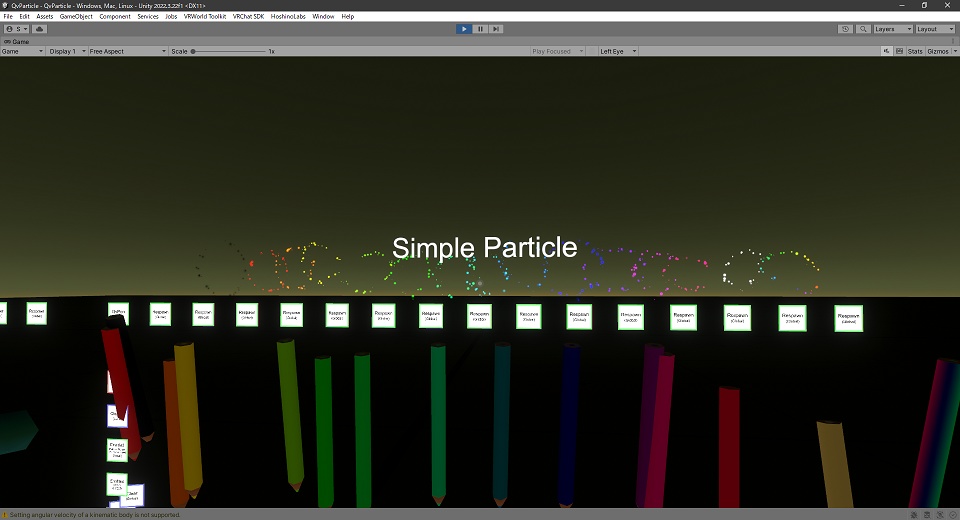Viewport: 960px width, 520px height.
Task: Click the checkmark activity icon in status bar
Action: 953,515
